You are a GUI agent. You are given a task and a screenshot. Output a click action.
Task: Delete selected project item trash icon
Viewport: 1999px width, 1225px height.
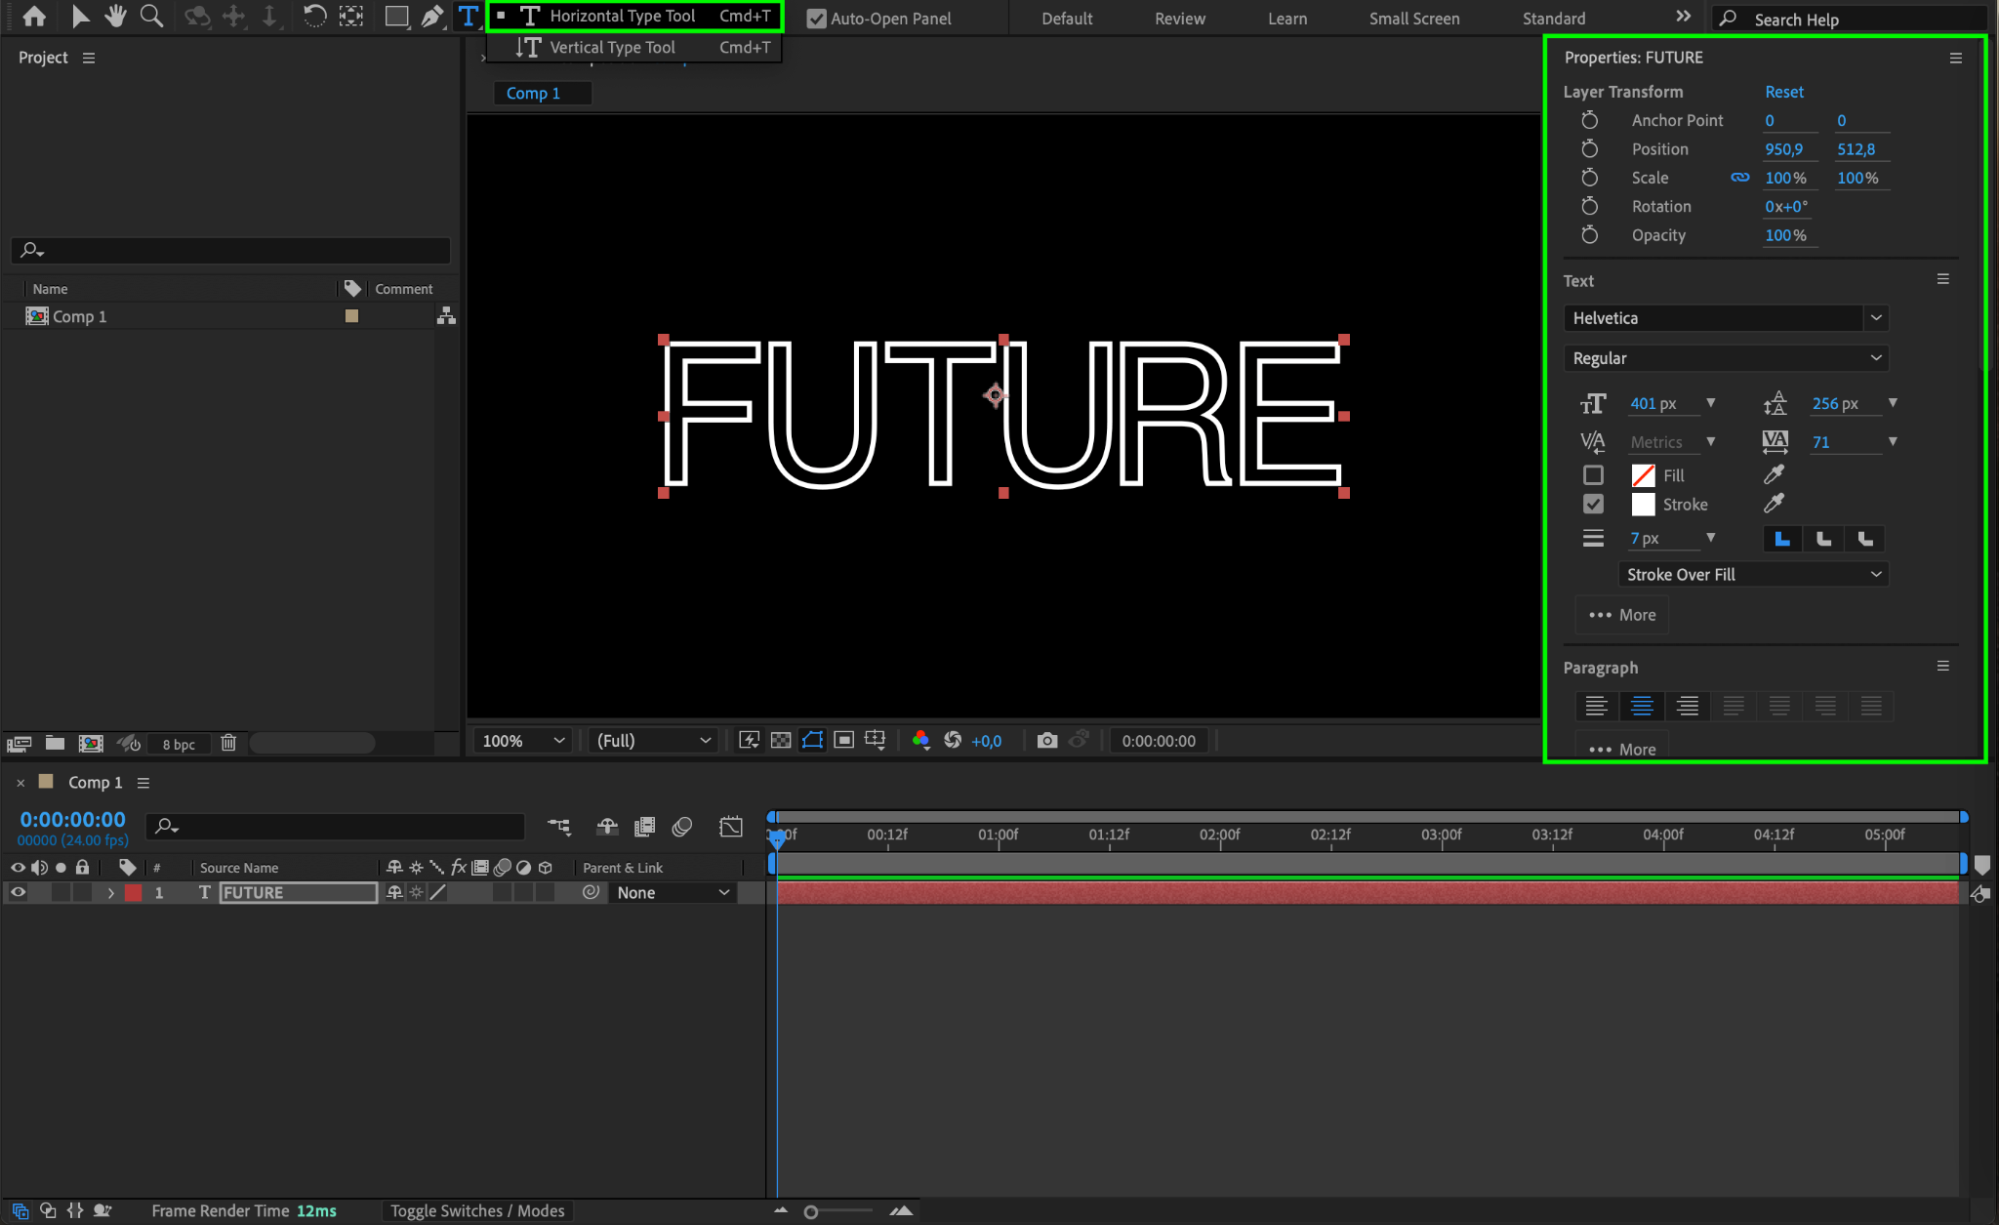[228, 743]
